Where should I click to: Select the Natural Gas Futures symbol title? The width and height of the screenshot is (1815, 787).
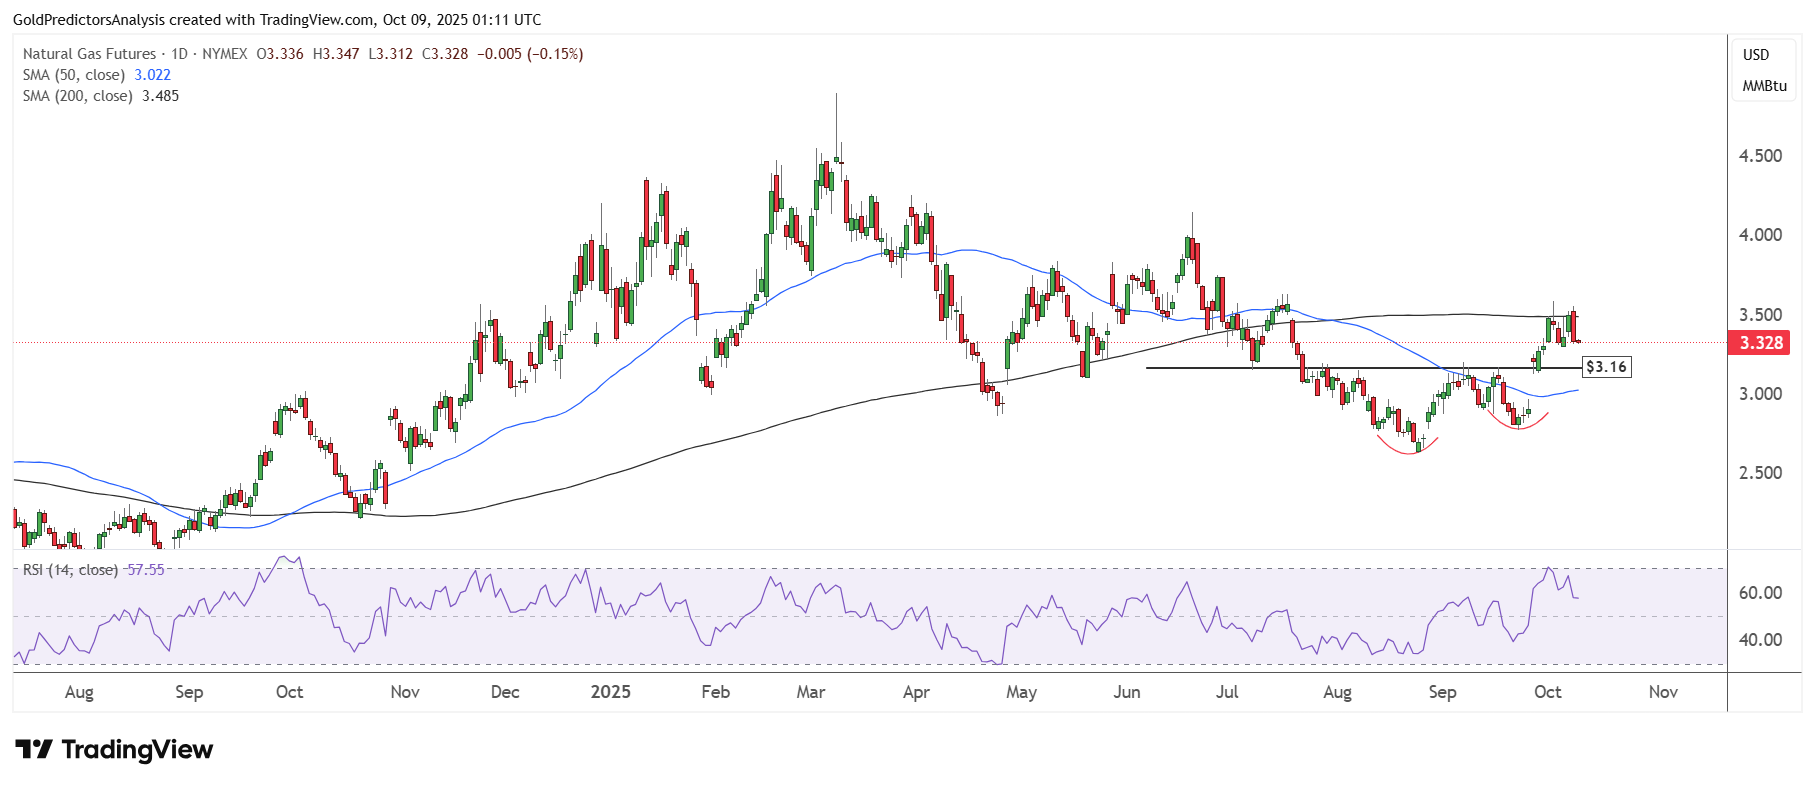89,54
